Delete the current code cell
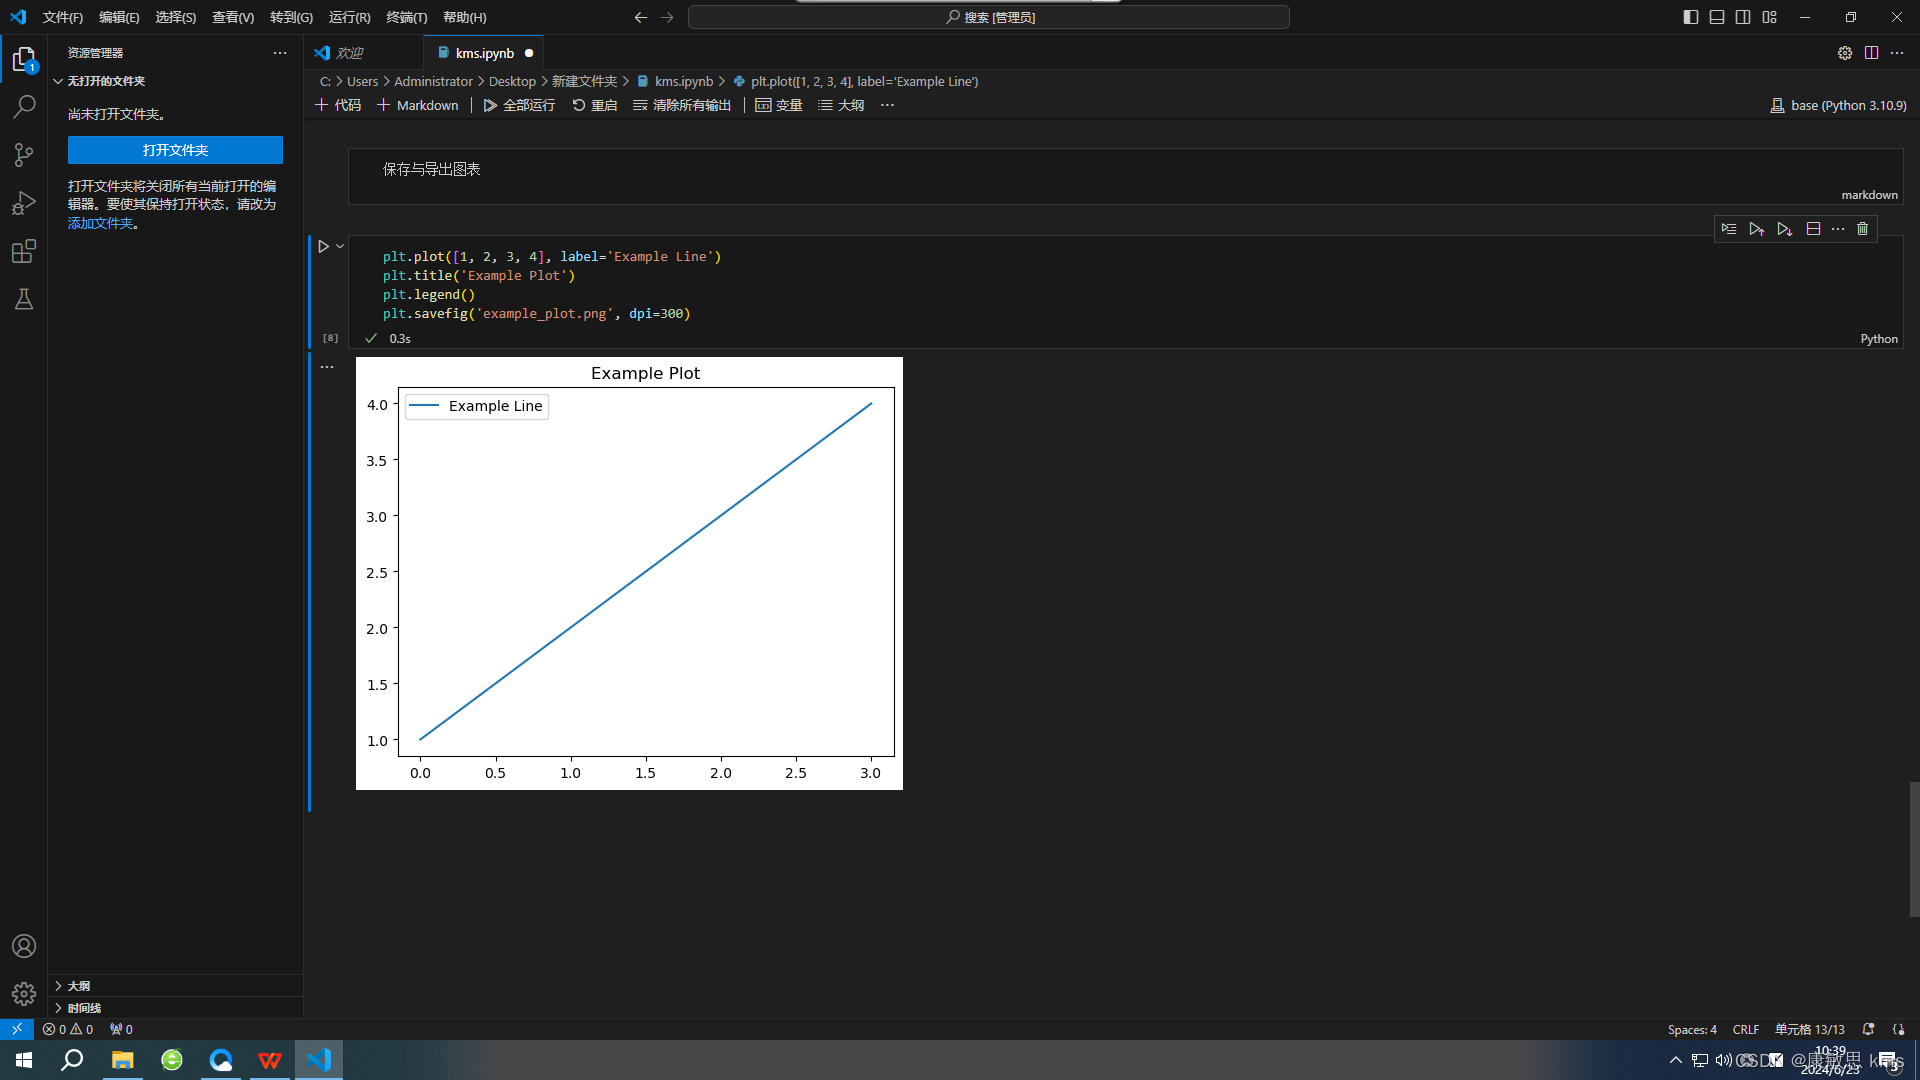Viewport: 1920px width, 1080px height. (x=1862, y=229)
